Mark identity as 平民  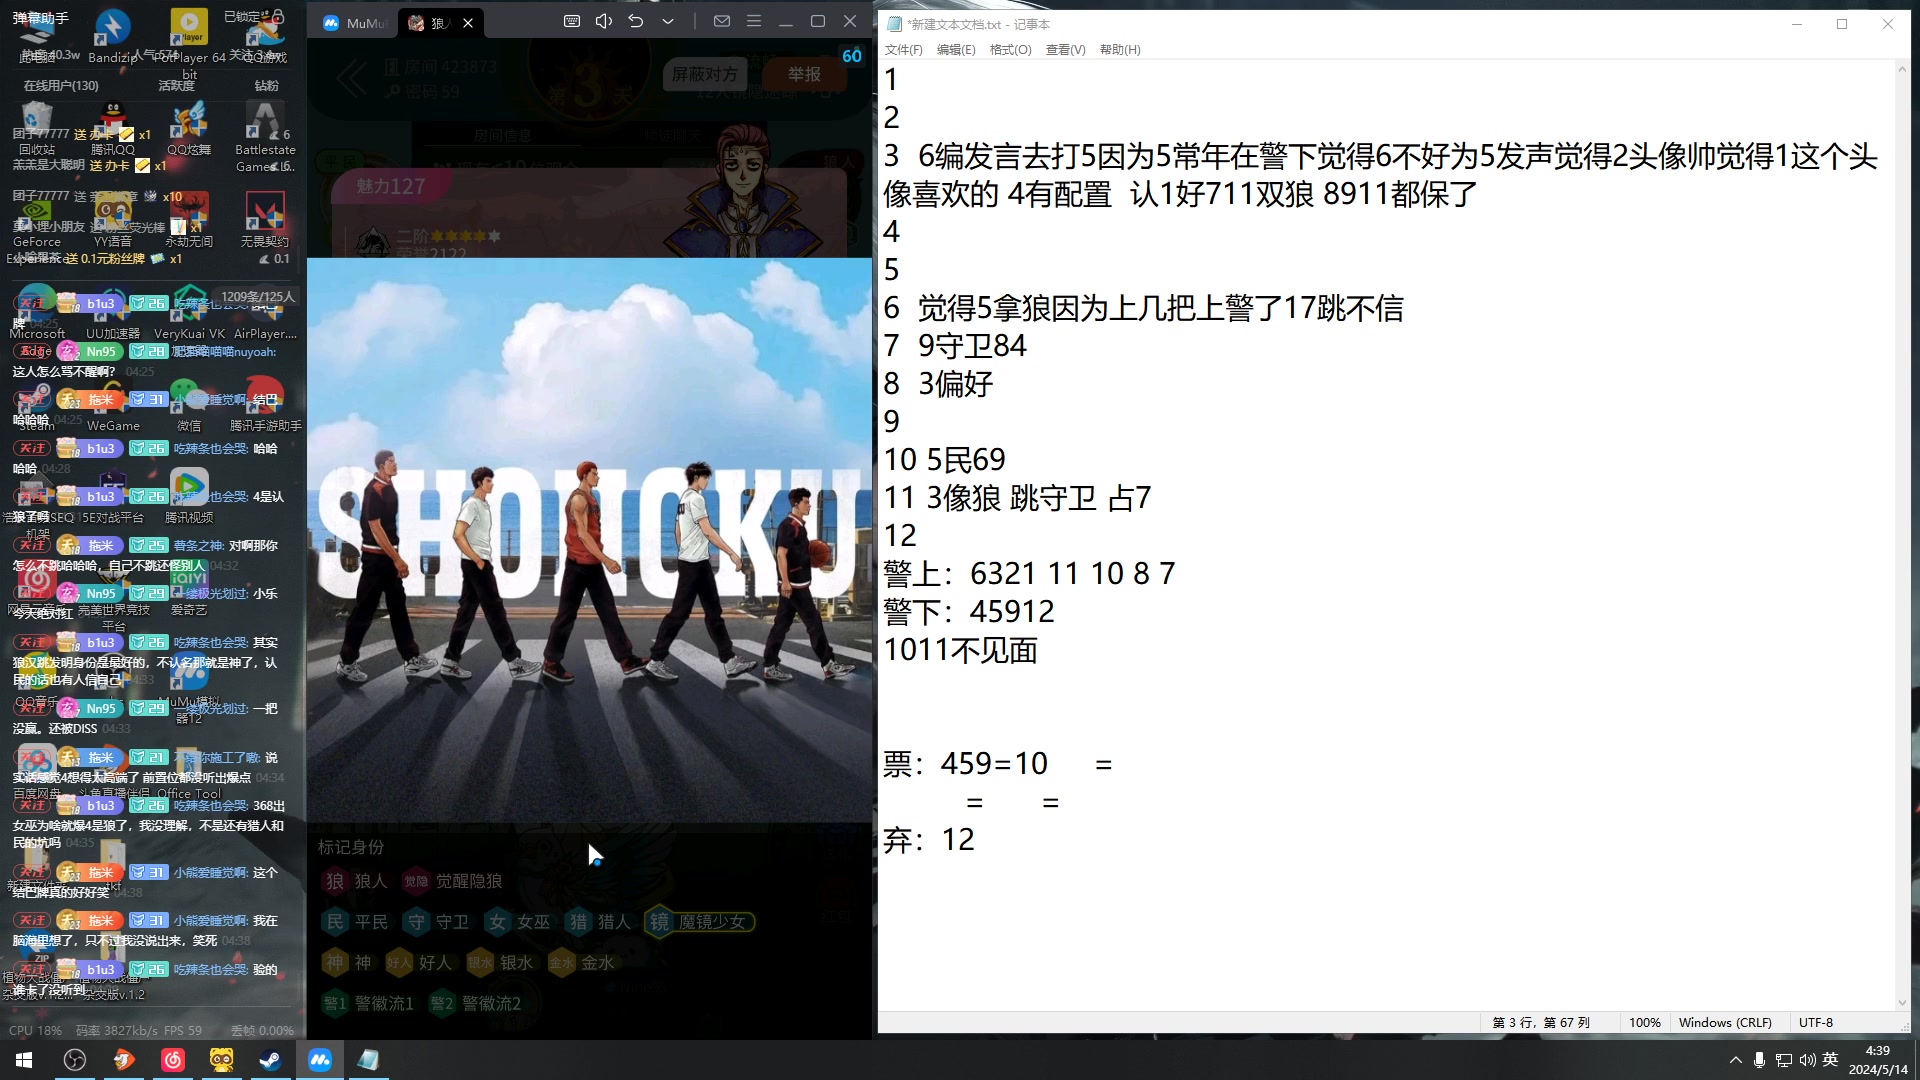point(356,922)
